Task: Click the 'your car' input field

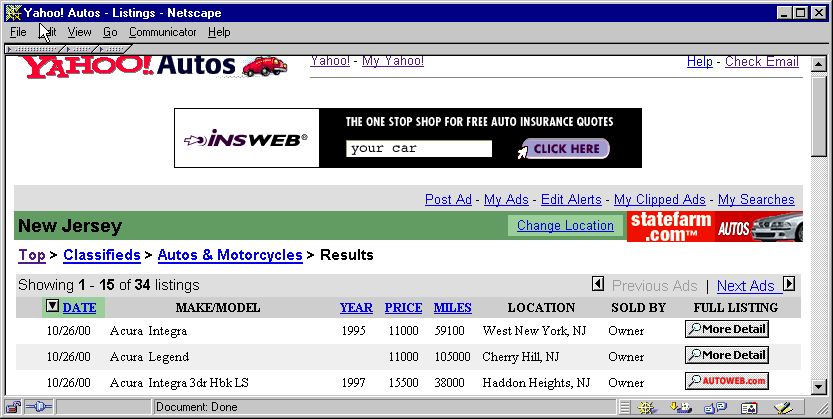Action: (419, 149)
